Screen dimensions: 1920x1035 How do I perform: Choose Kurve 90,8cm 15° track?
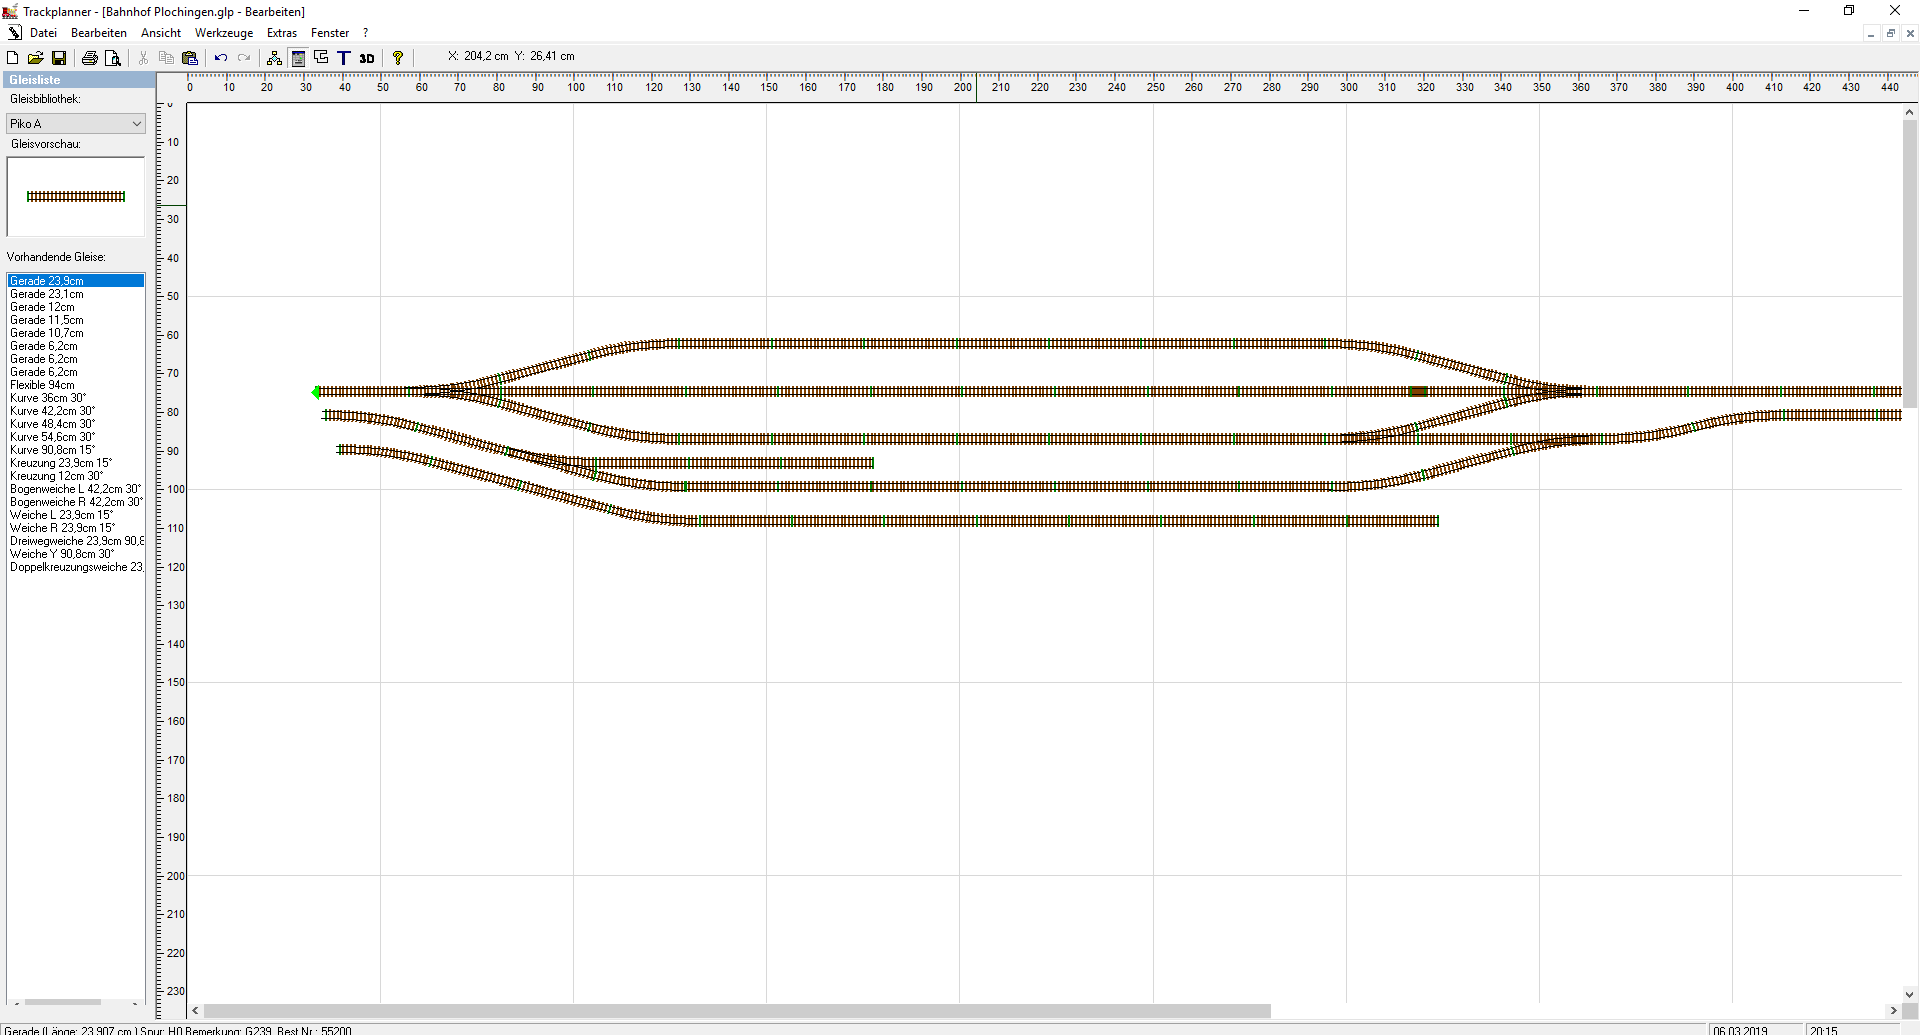tap(76, 450)
